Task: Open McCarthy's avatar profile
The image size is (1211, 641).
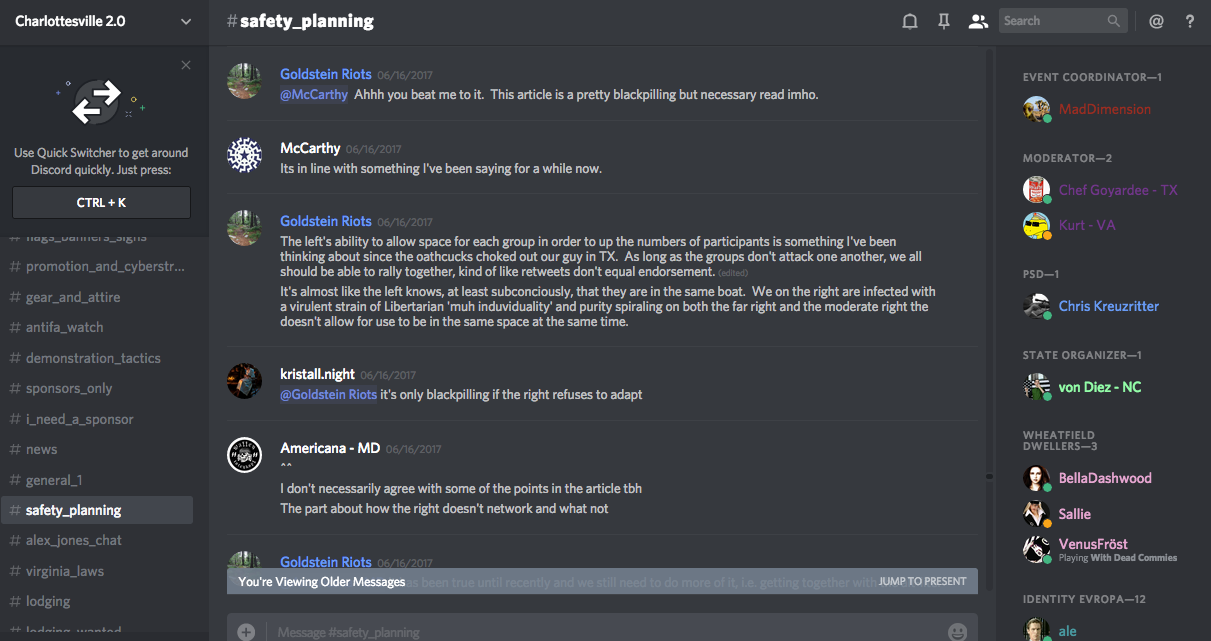Action: tap(245, 155)
